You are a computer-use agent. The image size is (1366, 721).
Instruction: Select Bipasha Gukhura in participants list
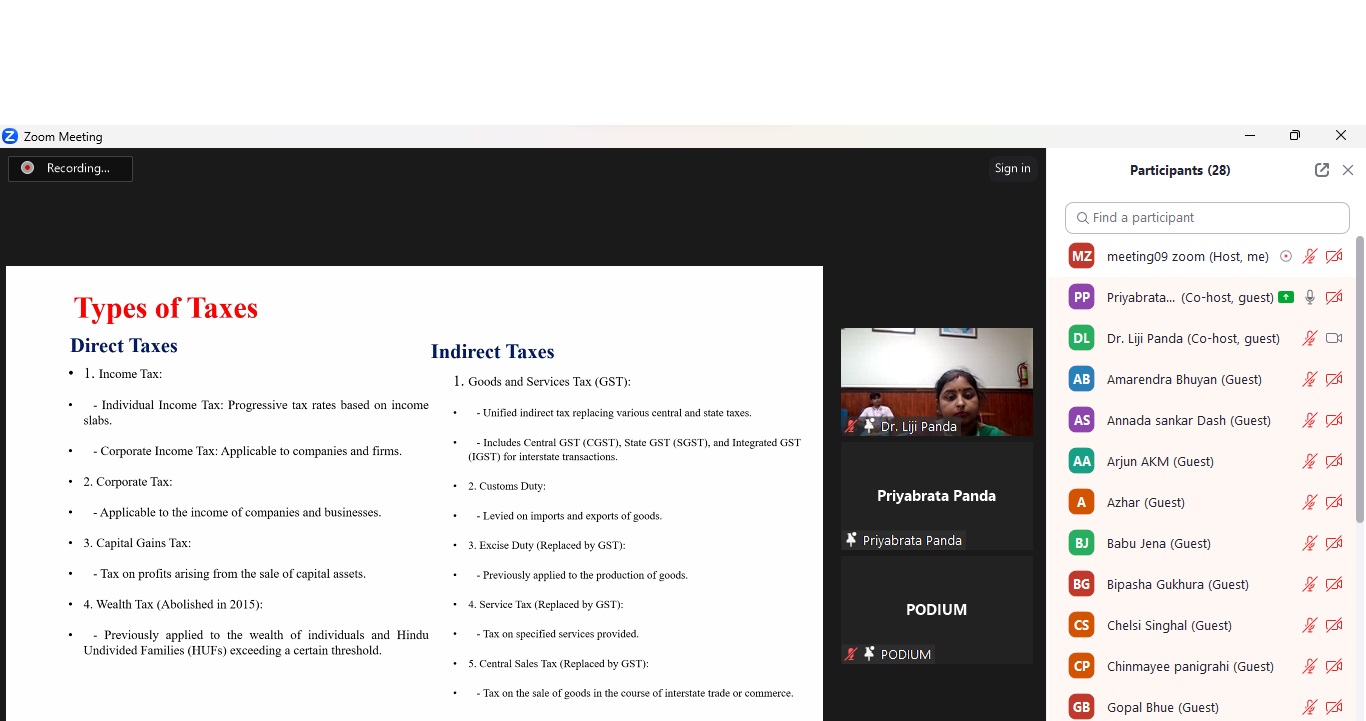coord(1177,584)
